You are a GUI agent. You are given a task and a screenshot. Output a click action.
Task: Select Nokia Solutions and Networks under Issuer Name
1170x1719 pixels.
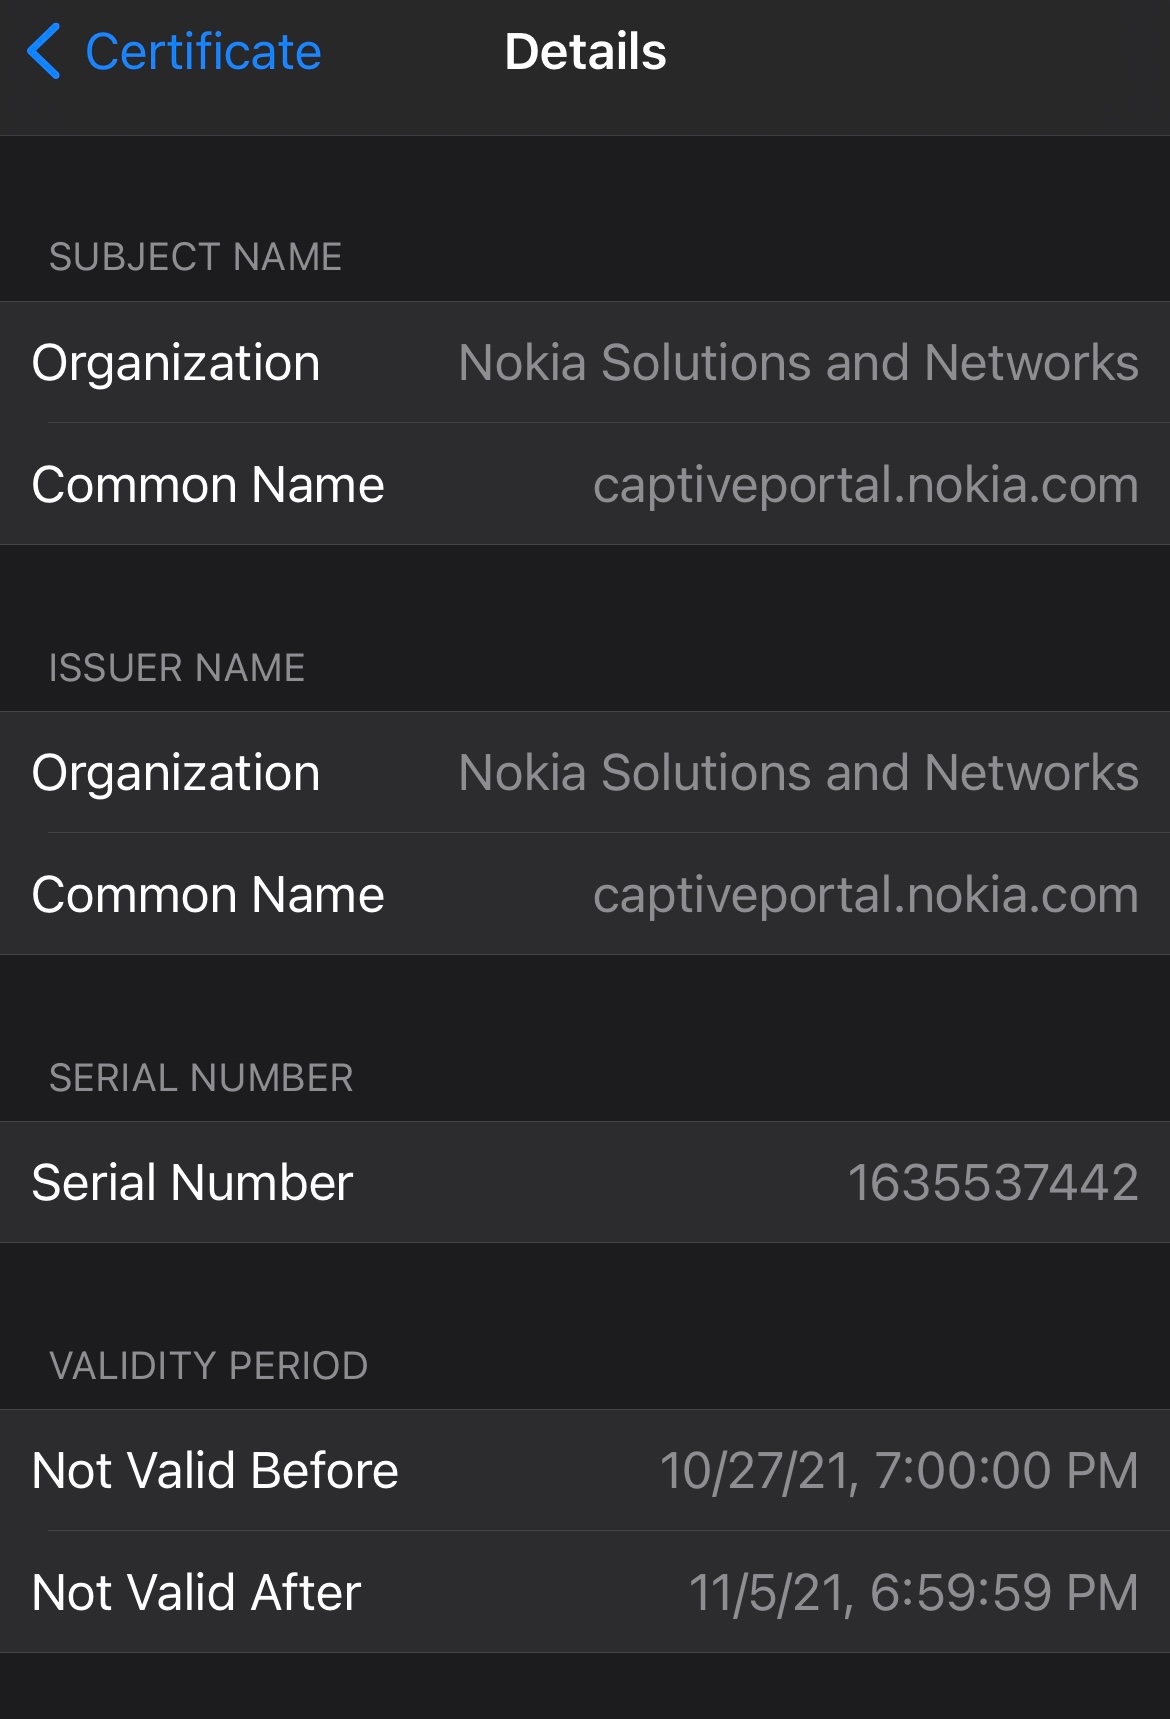click(798, 773)
